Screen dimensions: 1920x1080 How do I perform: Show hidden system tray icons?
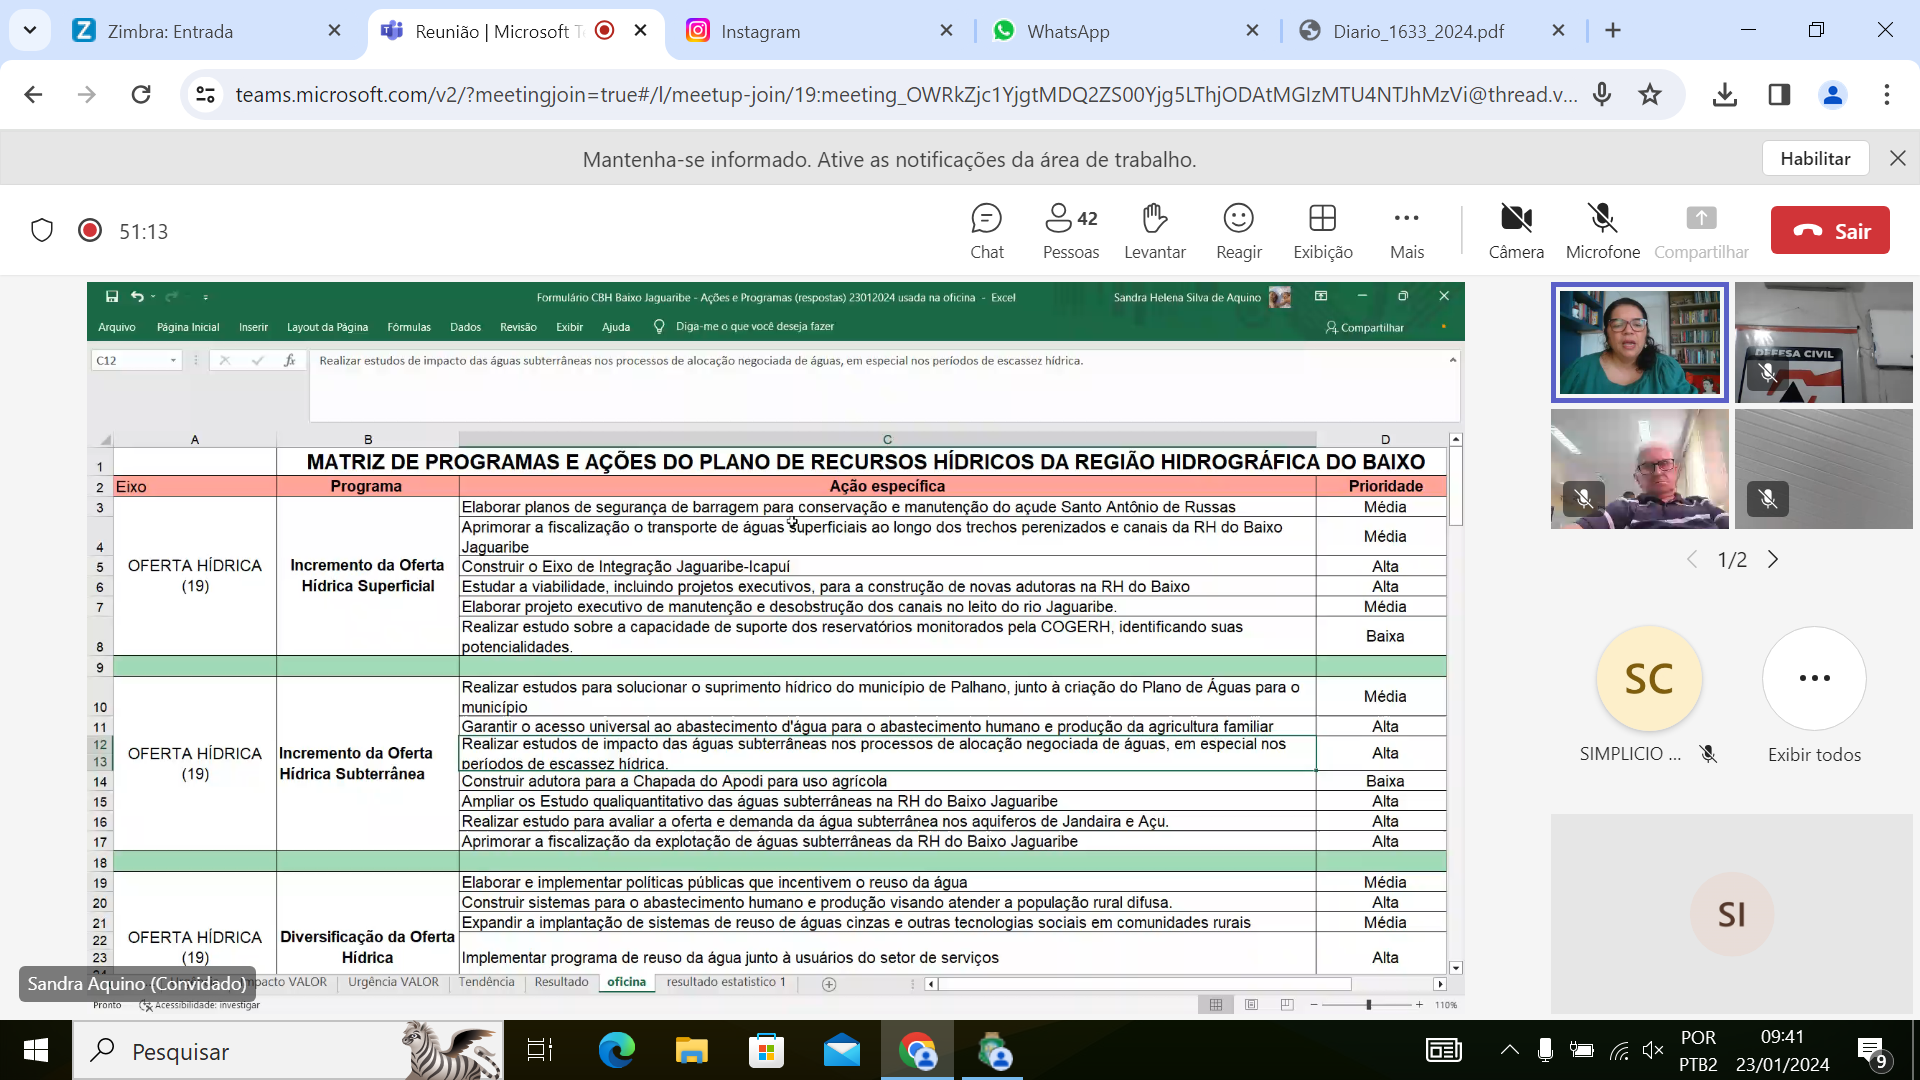pyautogui.click(x=1510, y=1050)
